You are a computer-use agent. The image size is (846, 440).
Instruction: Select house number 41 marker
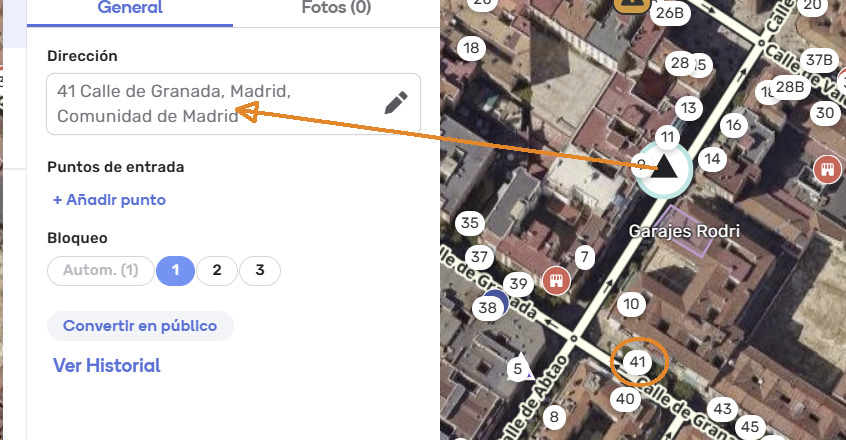(637, 362)
